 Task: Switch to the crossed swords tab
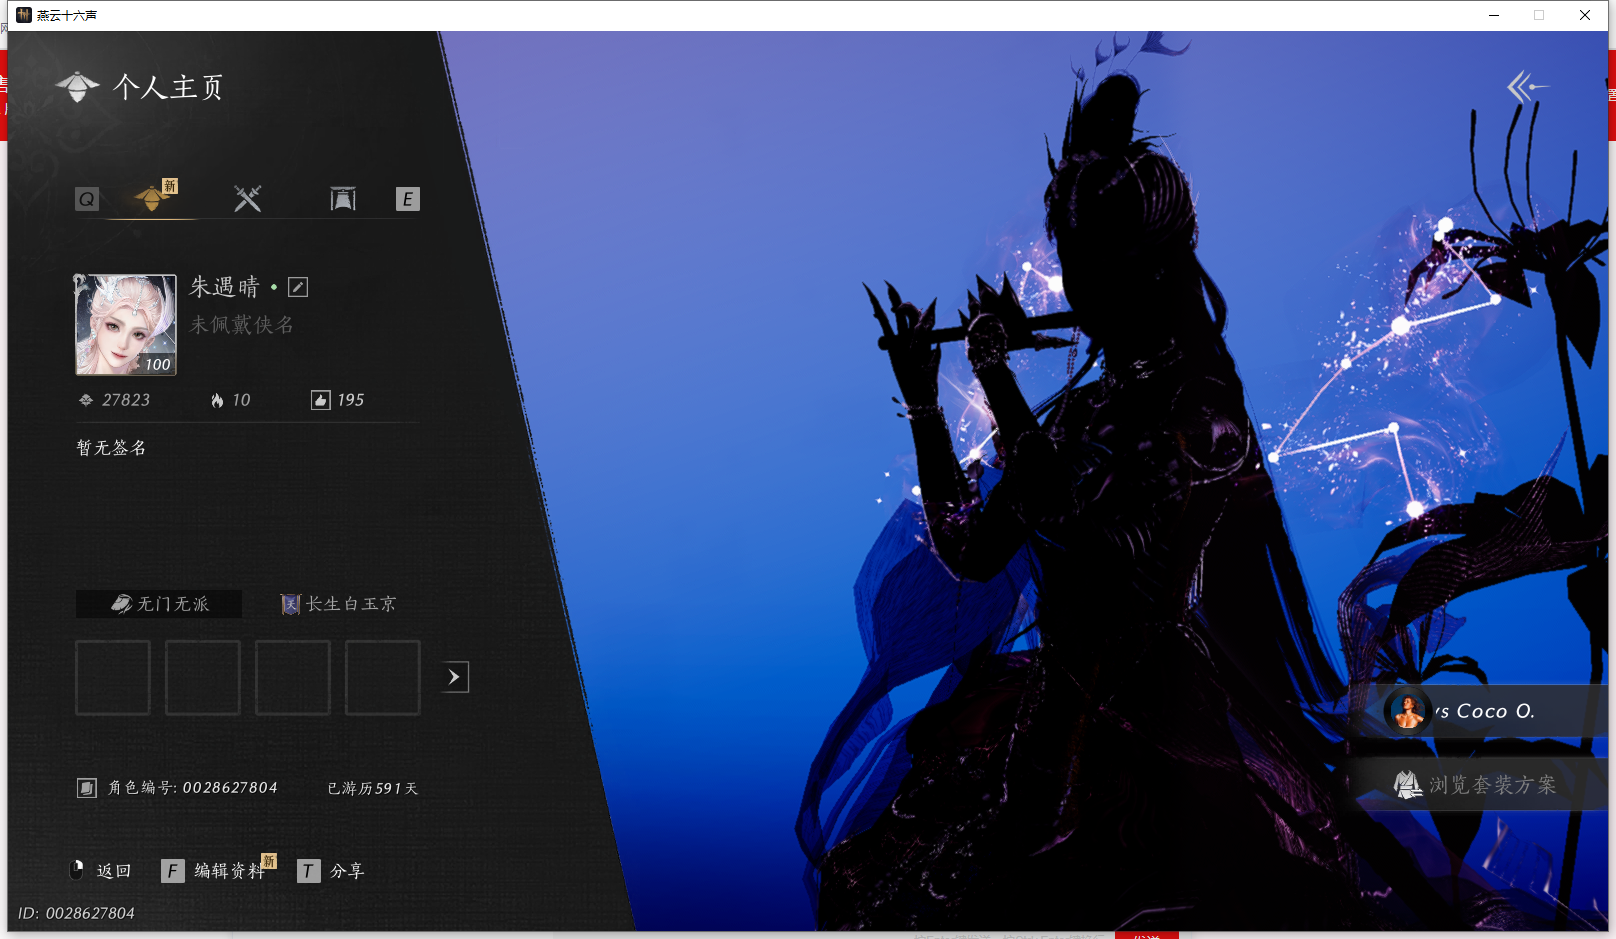(x=247, y=199)
